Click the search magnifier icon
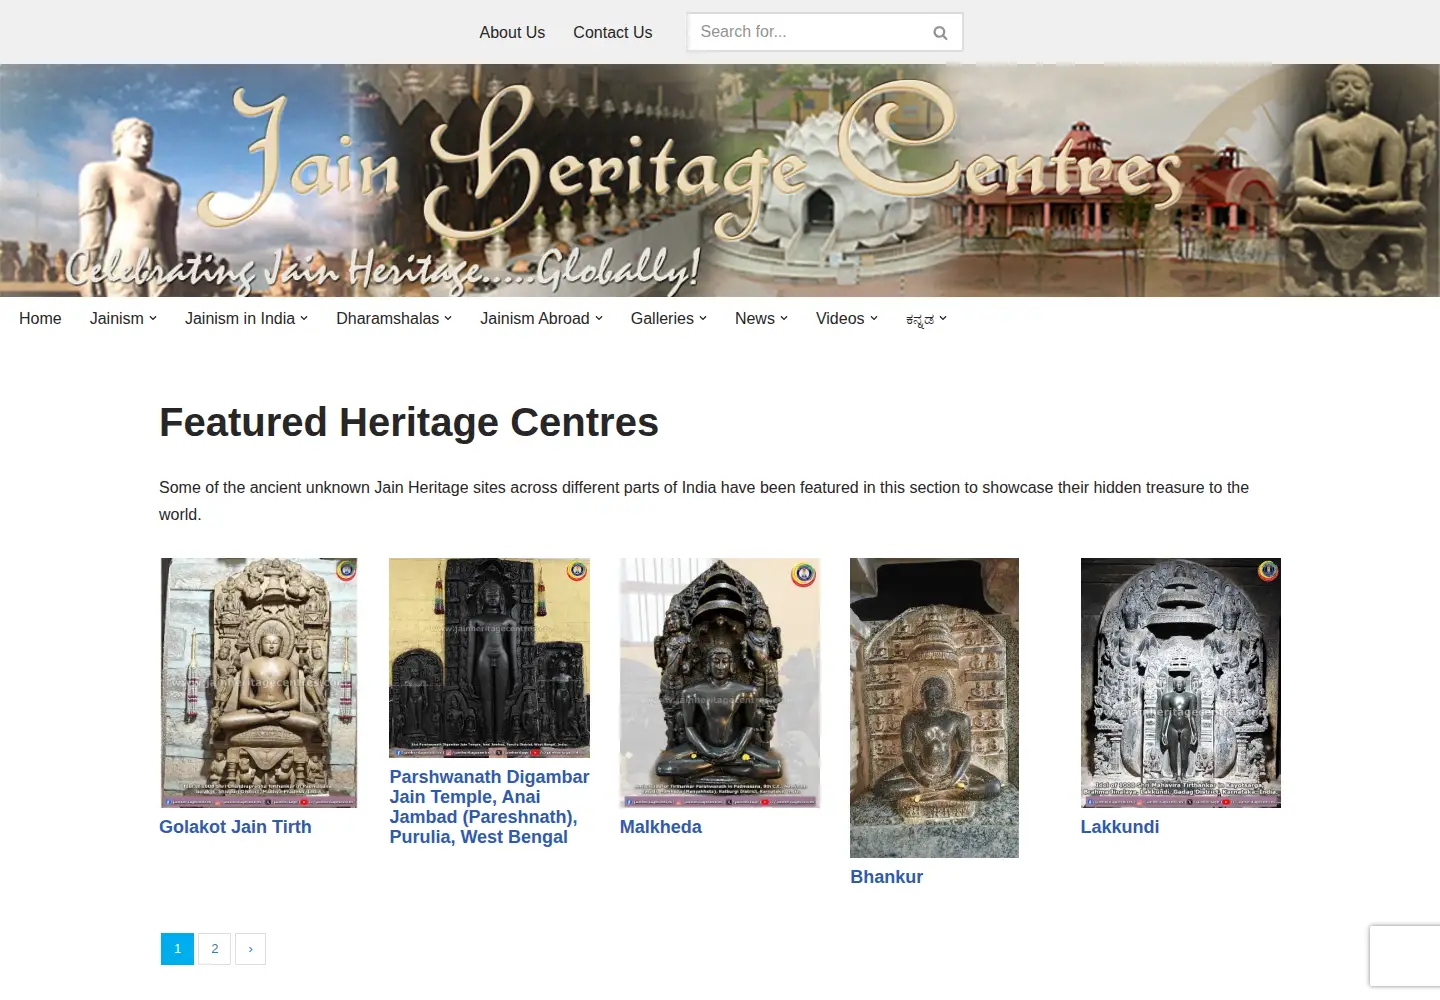The width and height of the screenshot is (1440, 1000). 940,33
